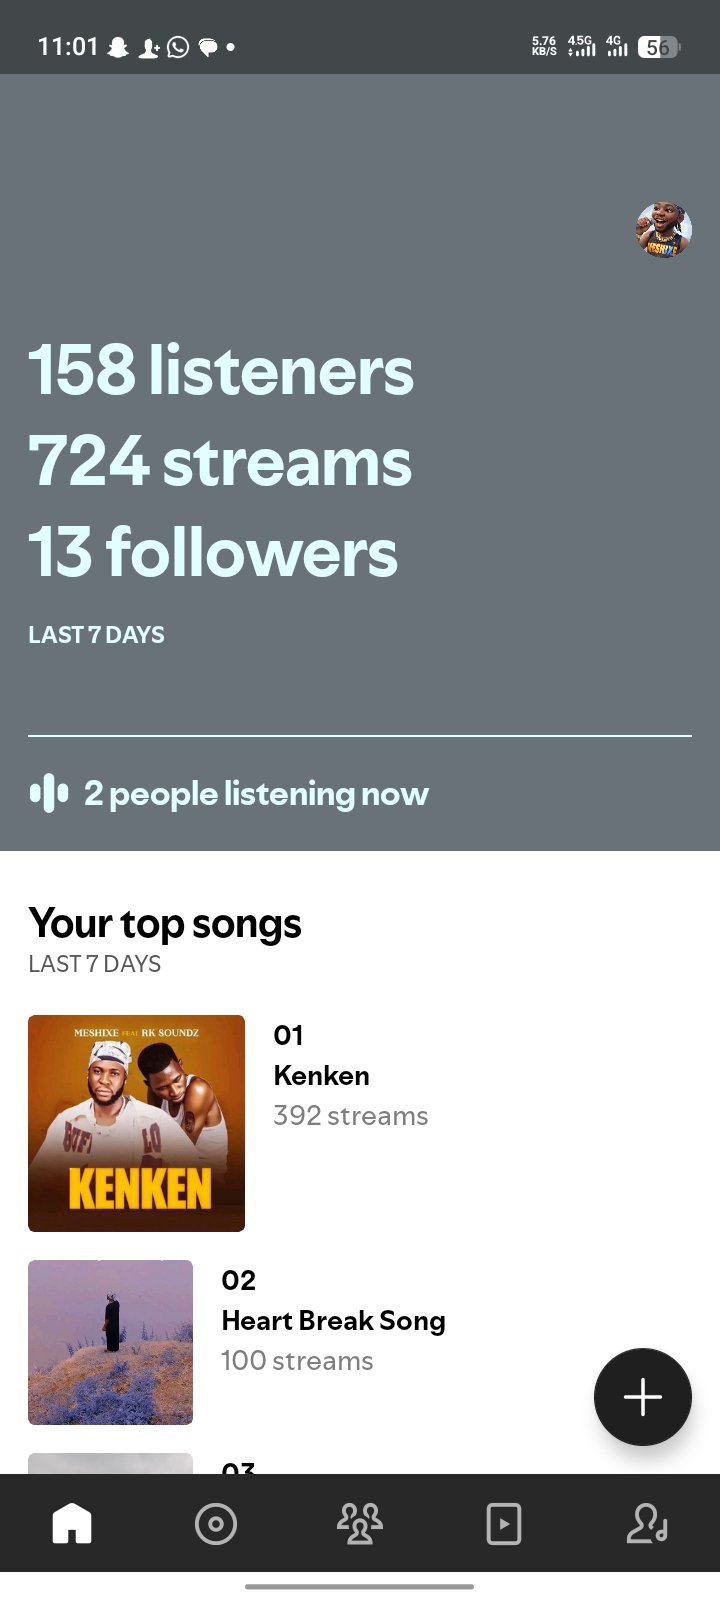Open the artist profile icon with music note
The image size is (720, 1600).
click(x=647, y=1524)
